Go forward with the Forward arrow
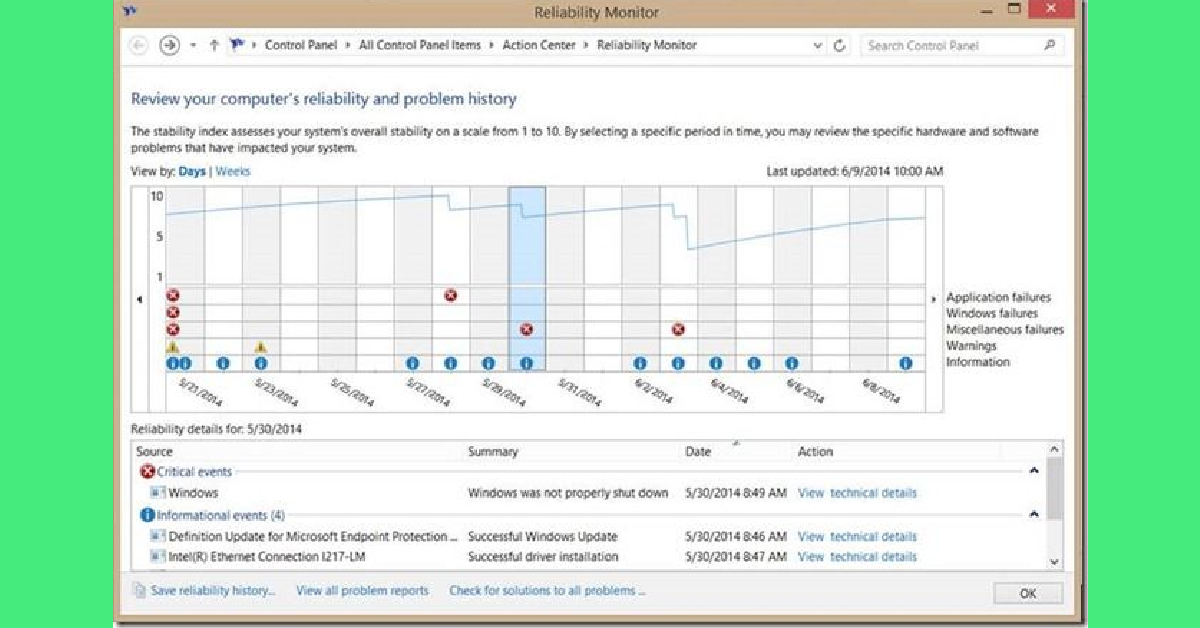The height and width of the screenshot is (628, 1200). [x=169, y=45]
